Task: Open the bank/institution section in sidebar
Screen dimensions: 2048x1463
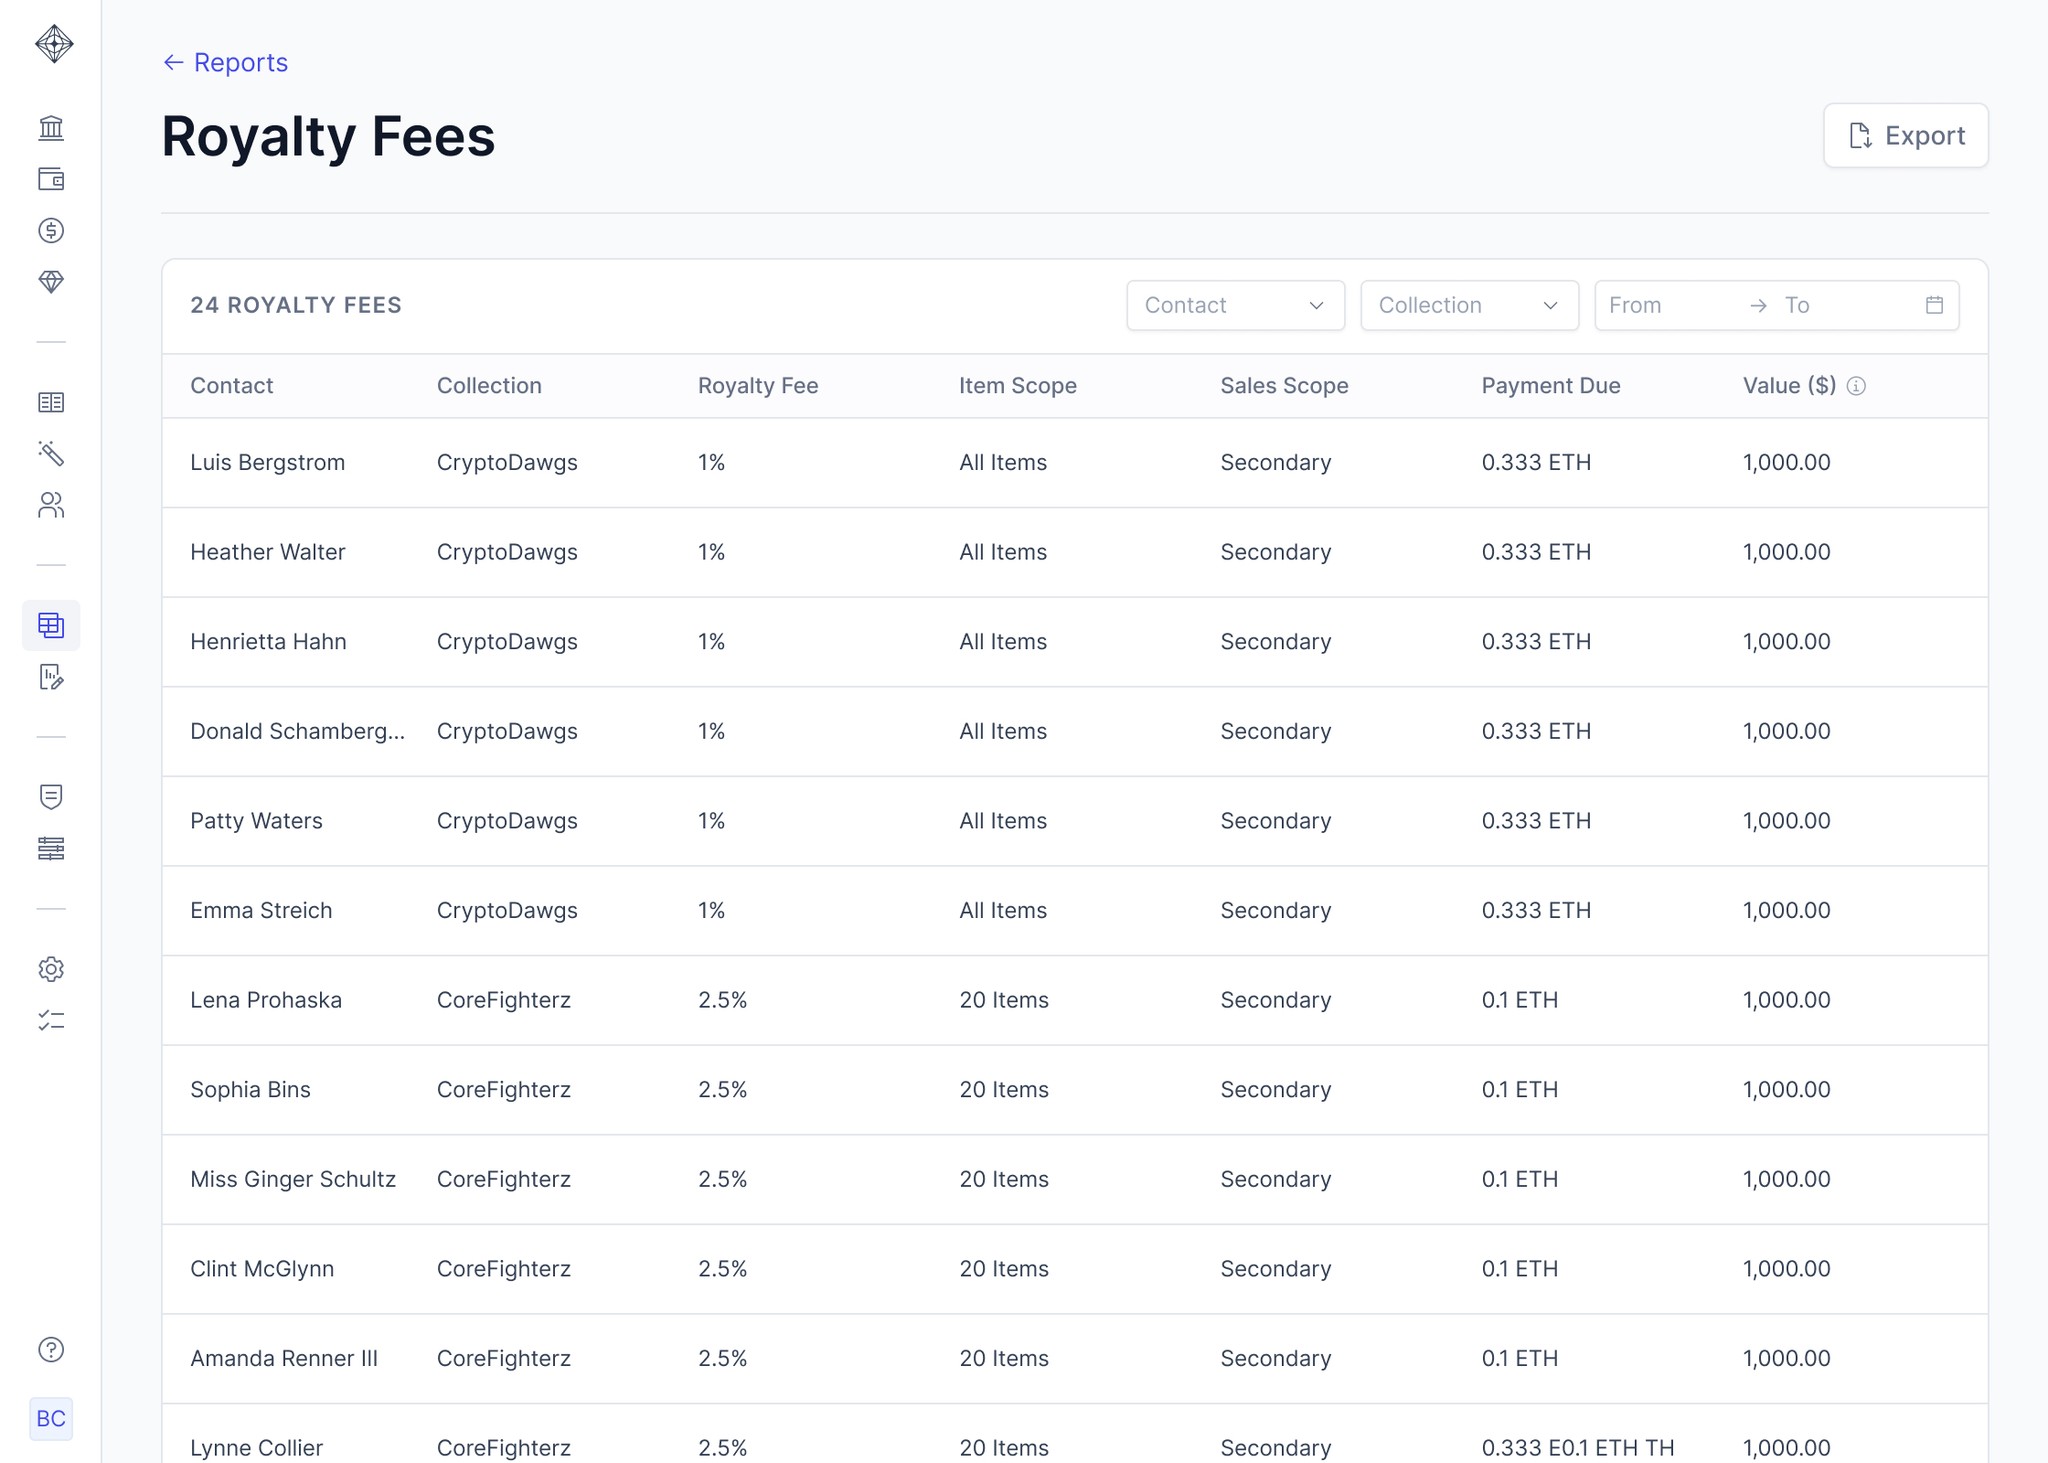Action: (51, 128)
